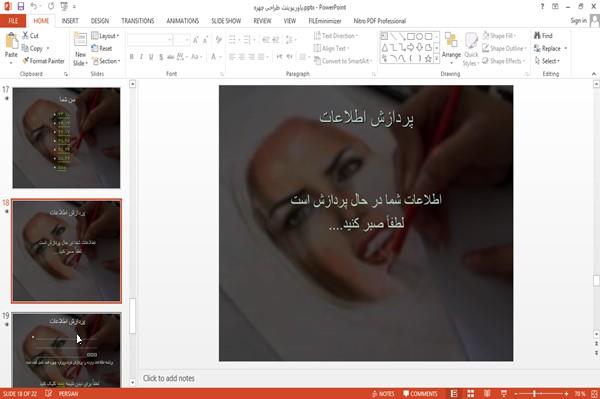Switch to the TRANSITIONS tab
Screen dimensions: 600x399
[138, 21]
